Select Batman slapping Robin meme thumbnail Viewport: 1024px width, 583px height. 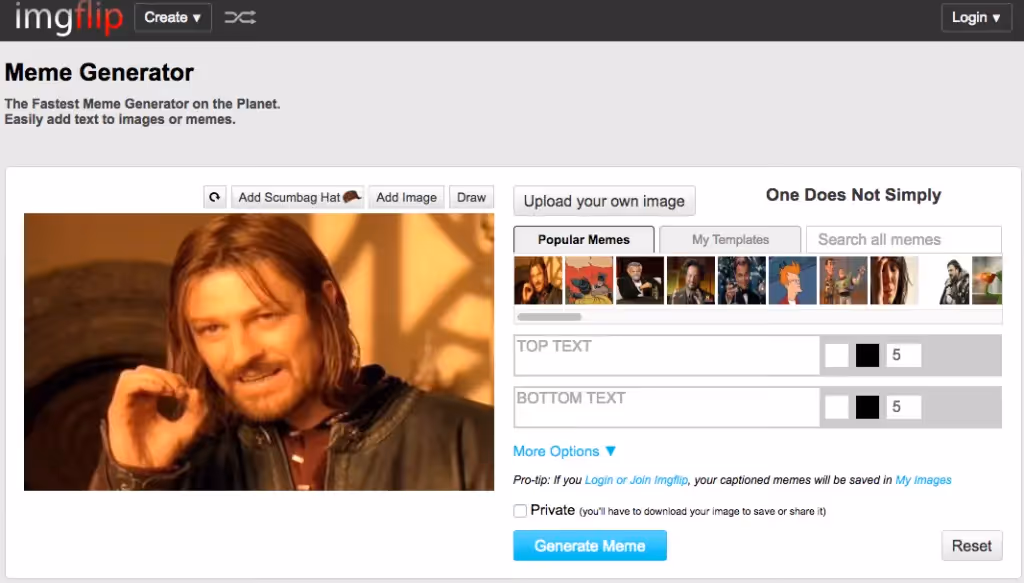click(589, 280)
